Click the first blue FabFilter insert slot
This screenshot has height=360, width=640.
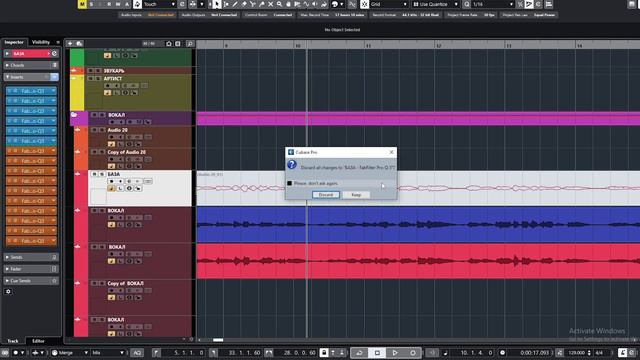[31, 91]
